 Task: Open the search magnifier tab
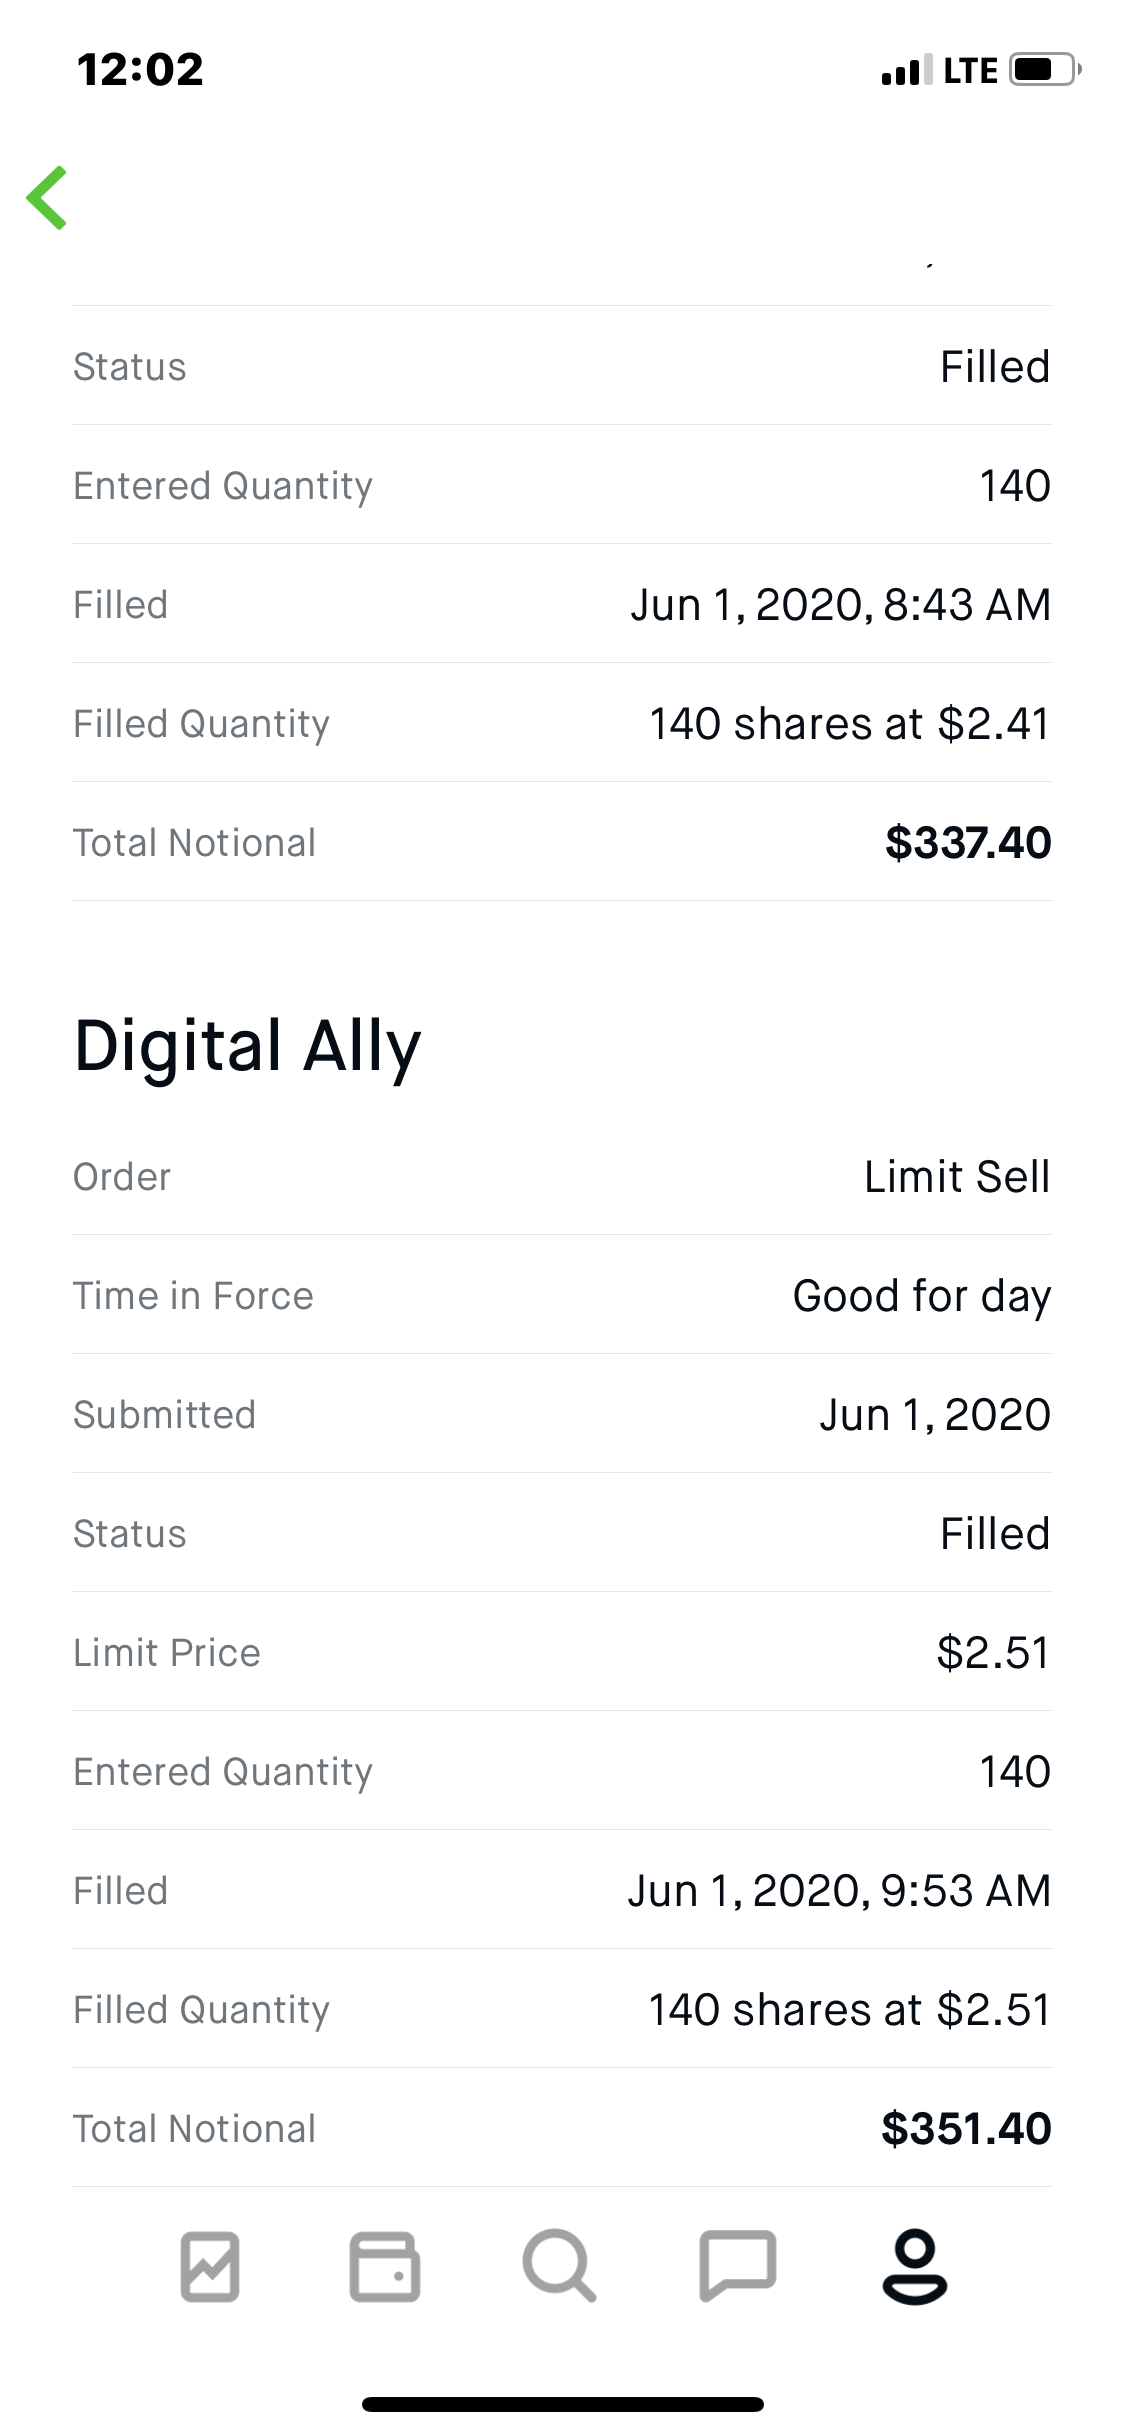tap(559, 2266)
